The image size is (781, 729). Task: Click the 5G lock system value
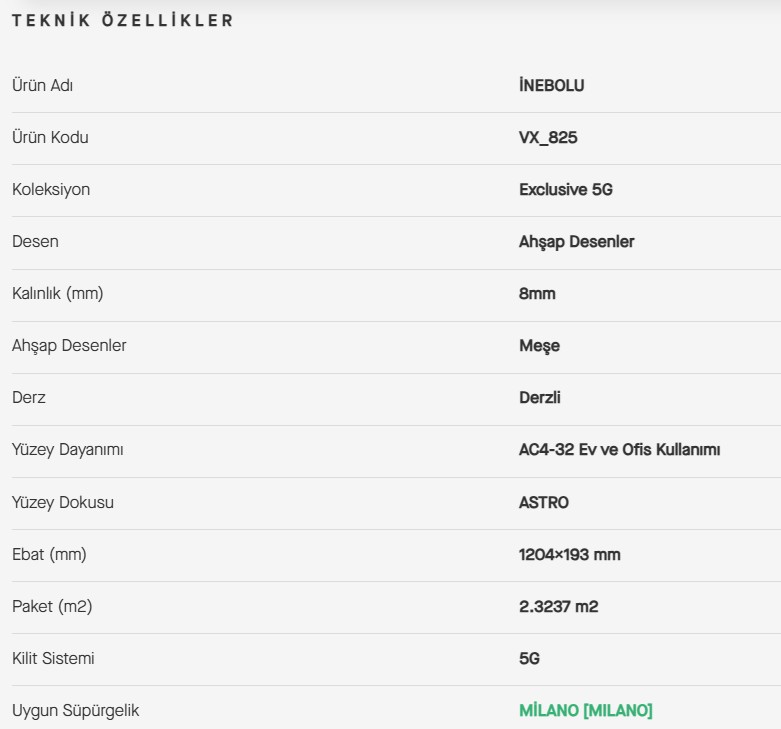[529, 658]
